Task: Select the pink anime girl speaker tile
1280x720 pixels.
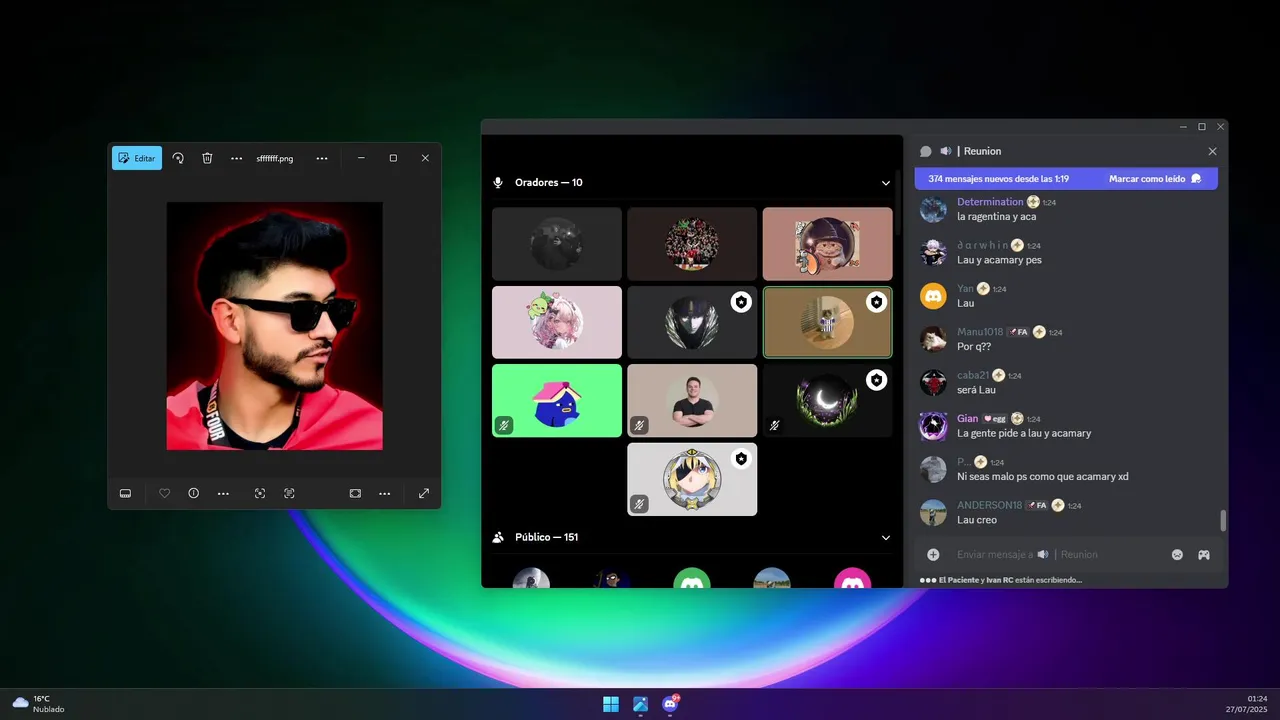Action: (557, 322)
